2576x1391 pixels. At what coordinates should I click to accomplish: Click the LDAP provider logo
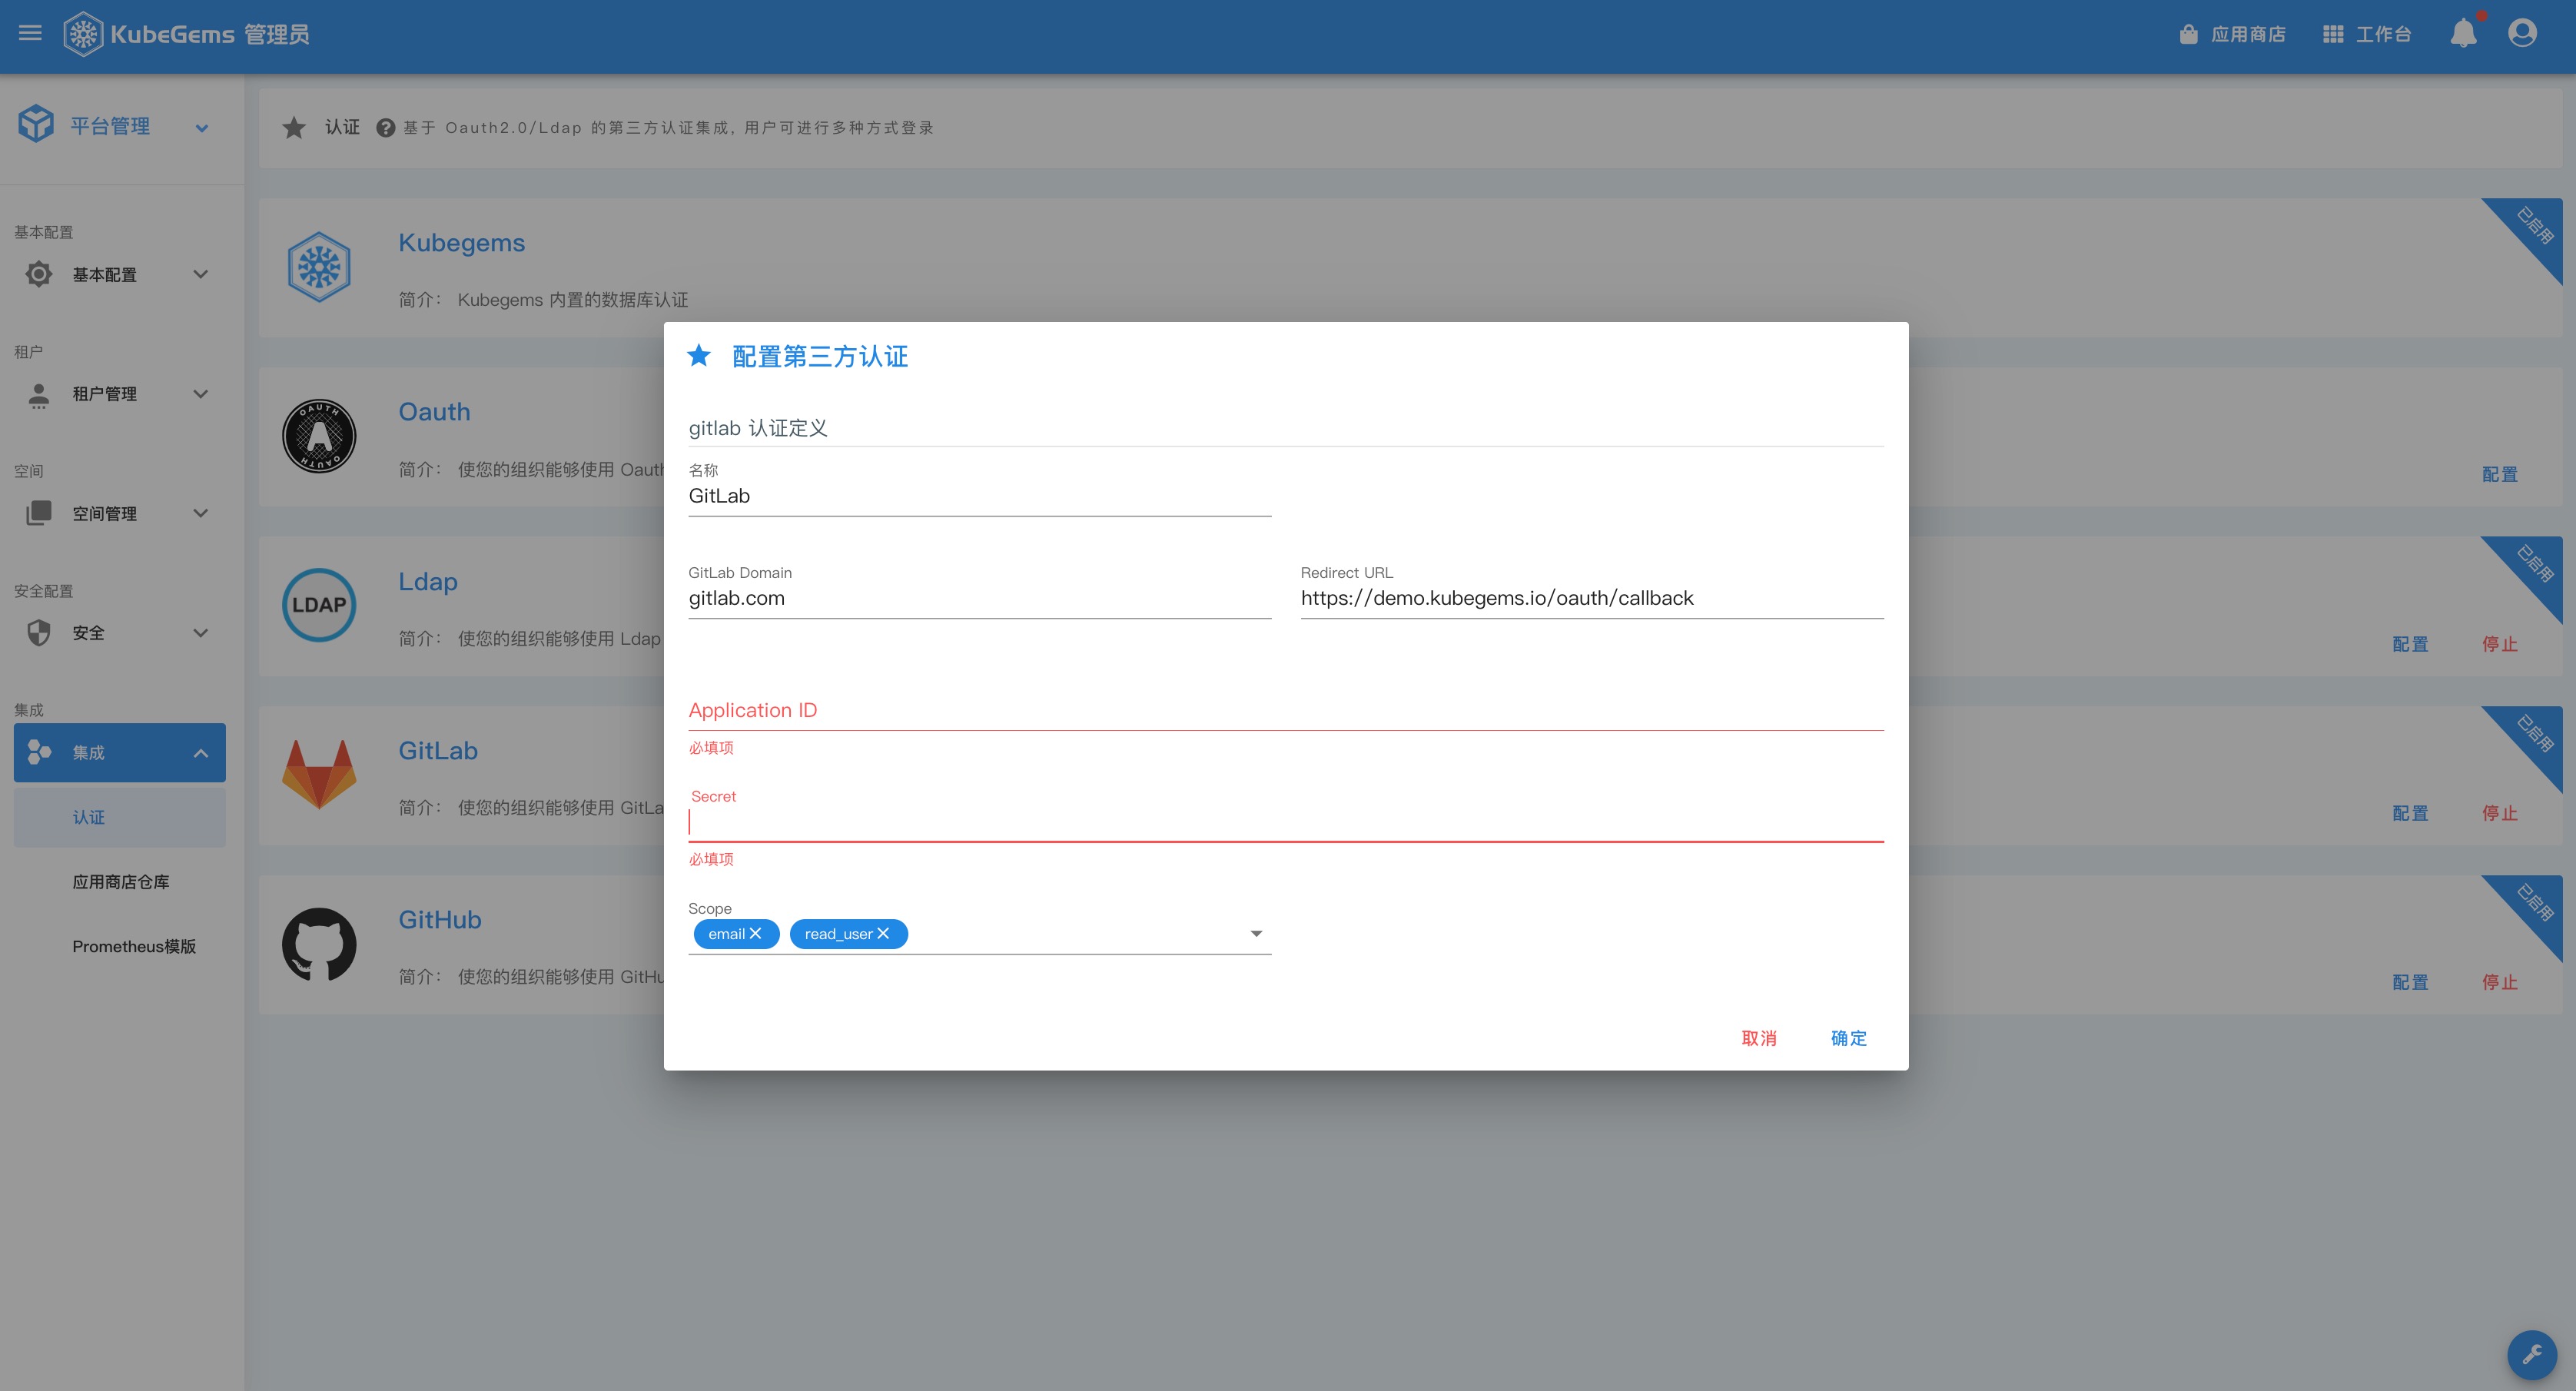click(x=319, y=605)
